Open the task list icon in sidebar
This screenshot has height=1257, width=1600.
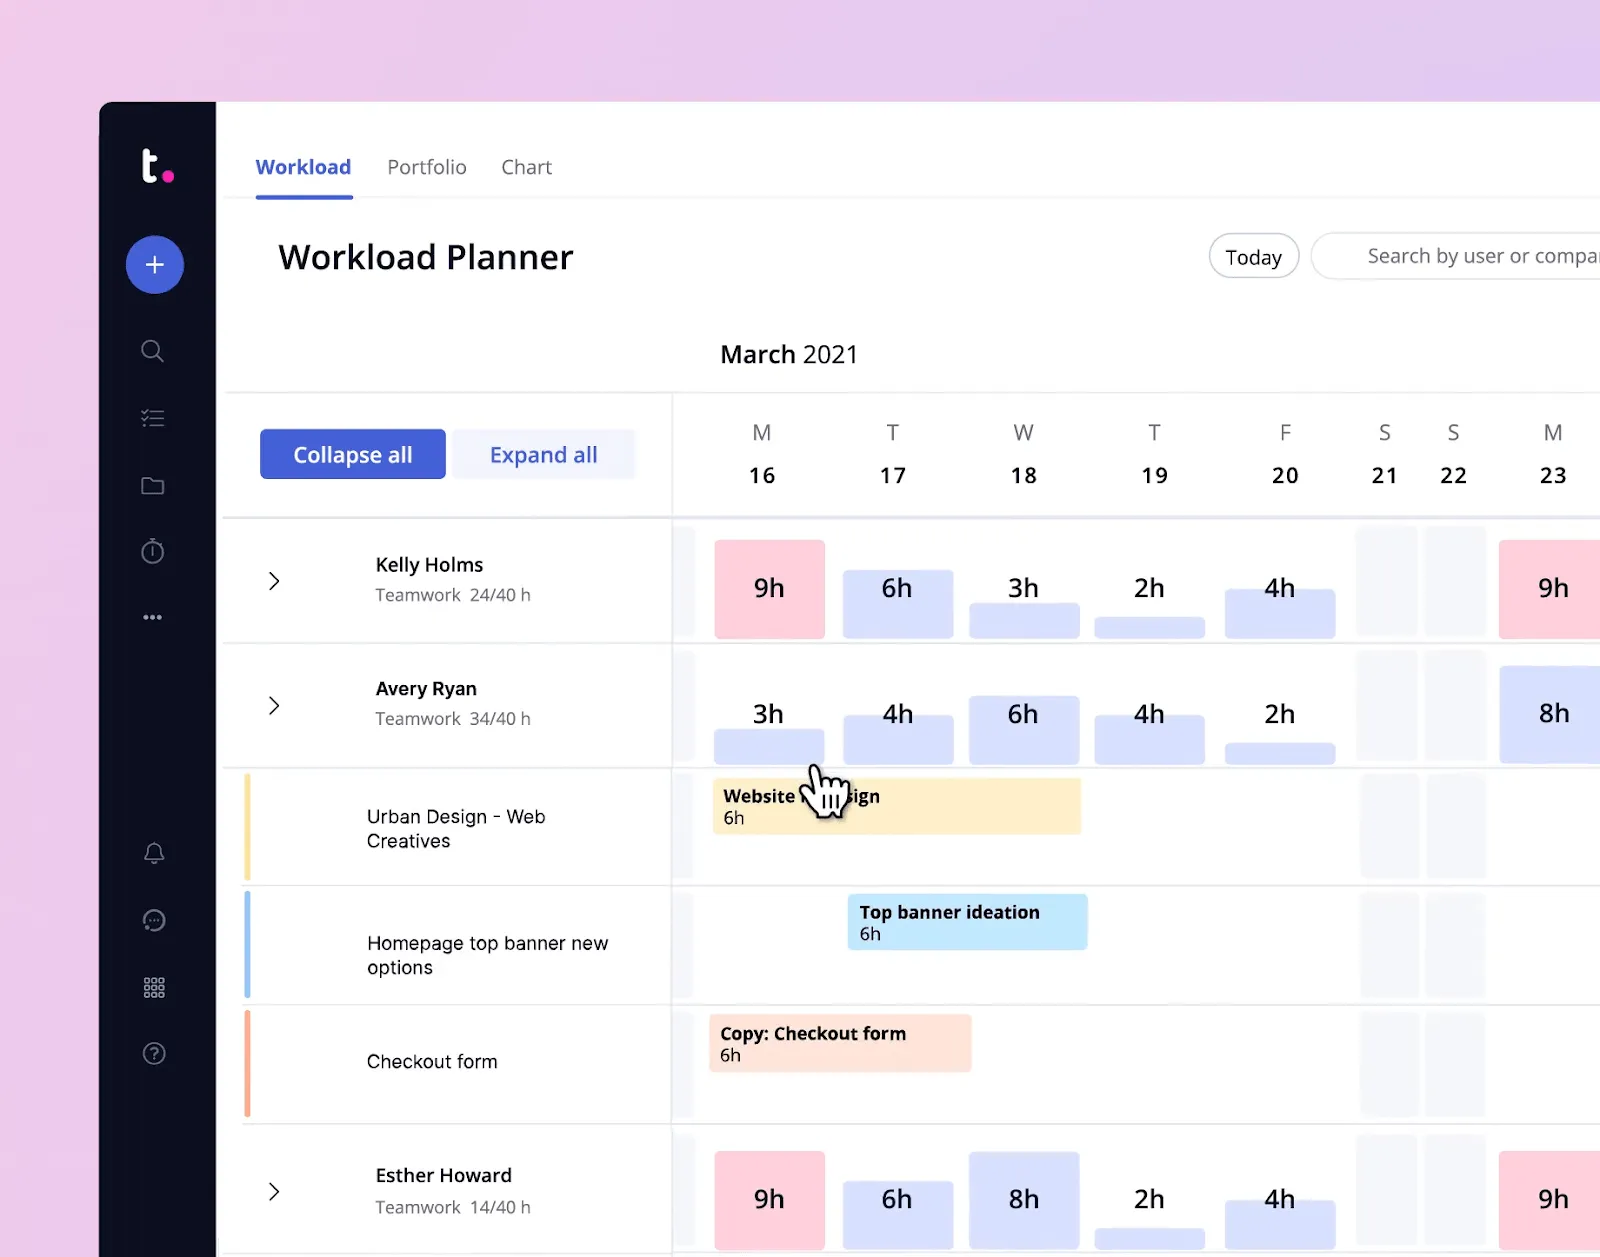click(153, 418)
